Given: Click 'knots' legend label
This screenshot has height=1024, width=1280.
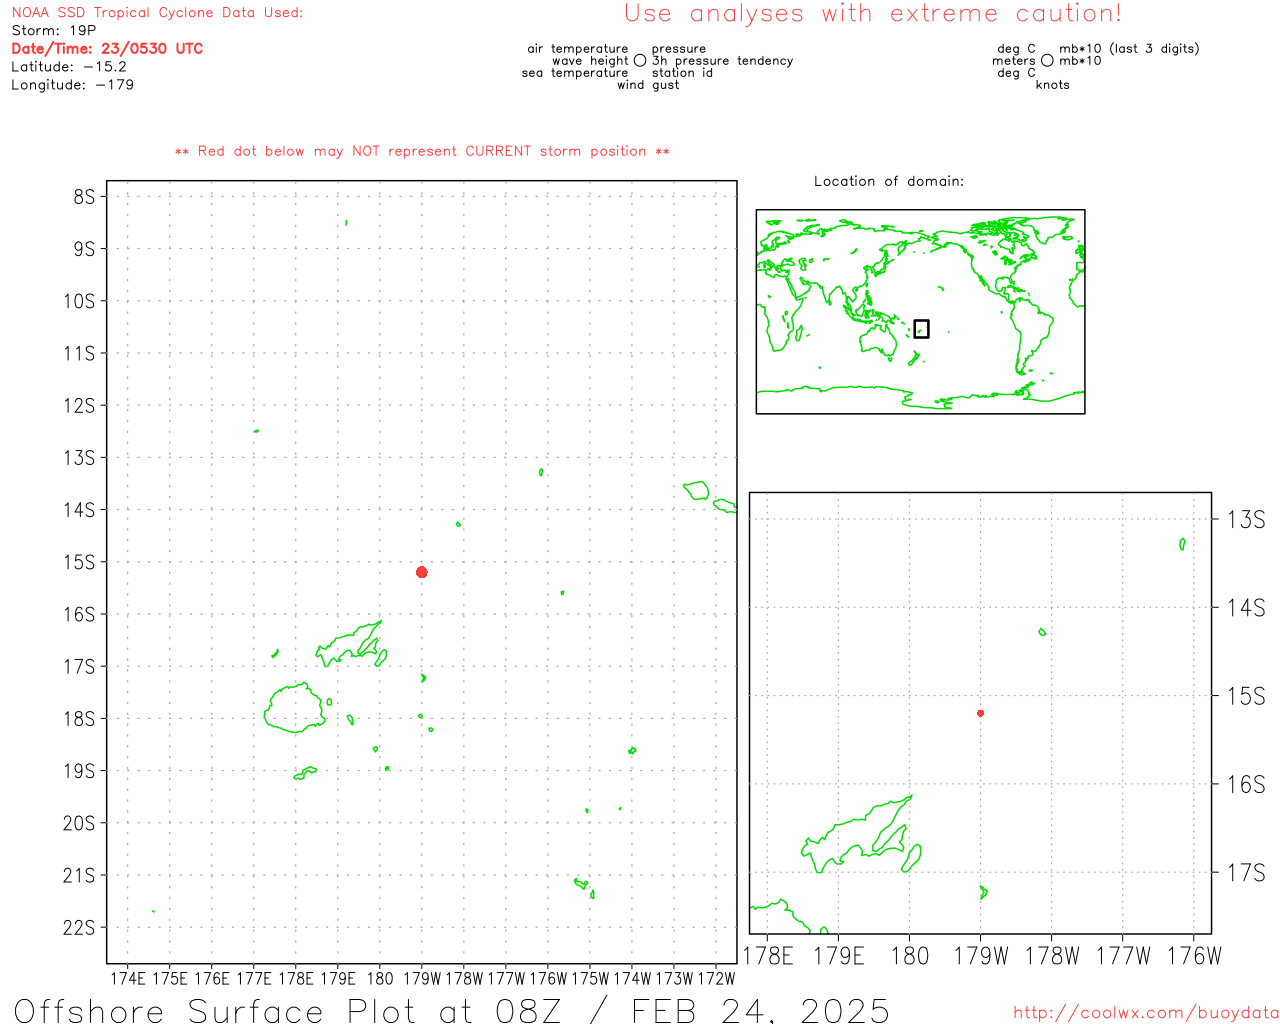Looking at the screenshot, I should point(1053,85).
